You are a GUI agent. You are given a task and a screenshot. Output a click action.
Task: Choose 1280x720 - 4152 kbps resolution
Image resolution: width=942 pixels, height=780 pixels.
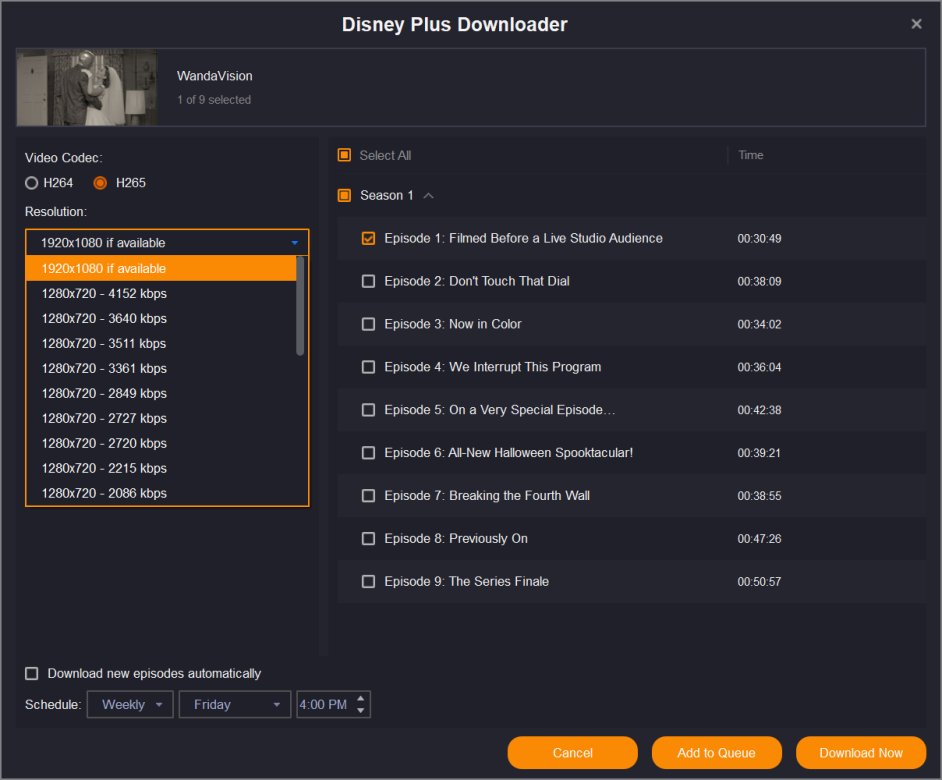coord(104,294)
